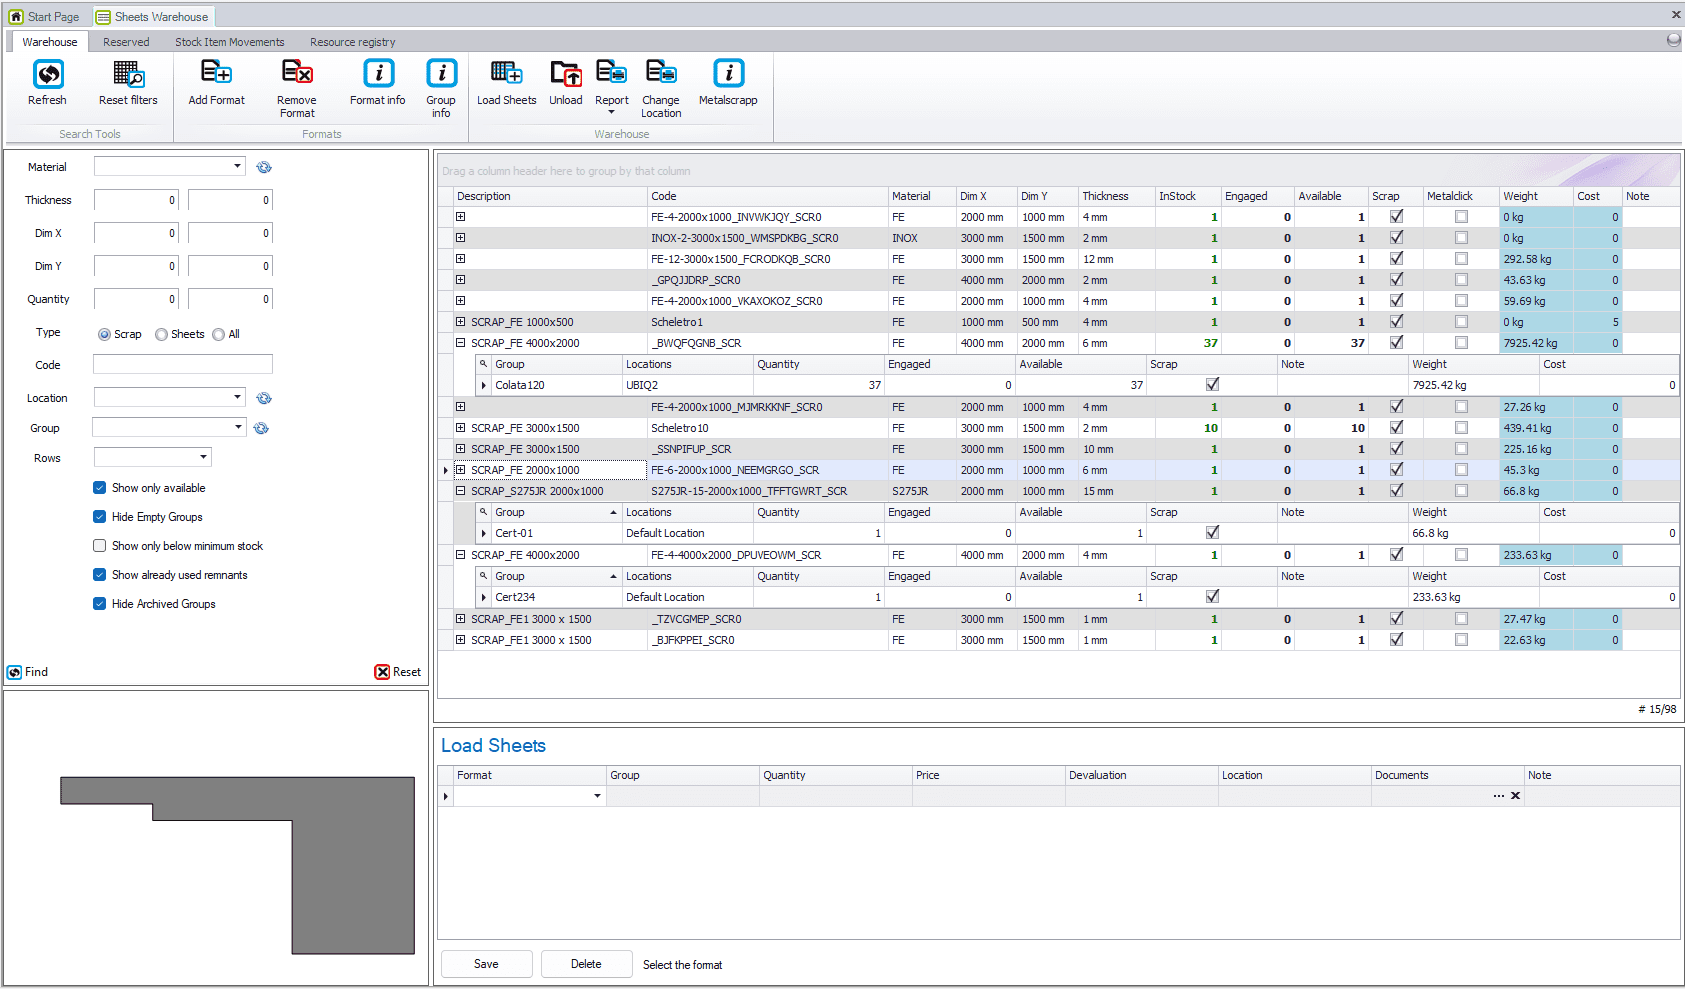Click the Refresh icon in Search Tools
This screenshot has width=1685, height=989.
click(47, 75)
